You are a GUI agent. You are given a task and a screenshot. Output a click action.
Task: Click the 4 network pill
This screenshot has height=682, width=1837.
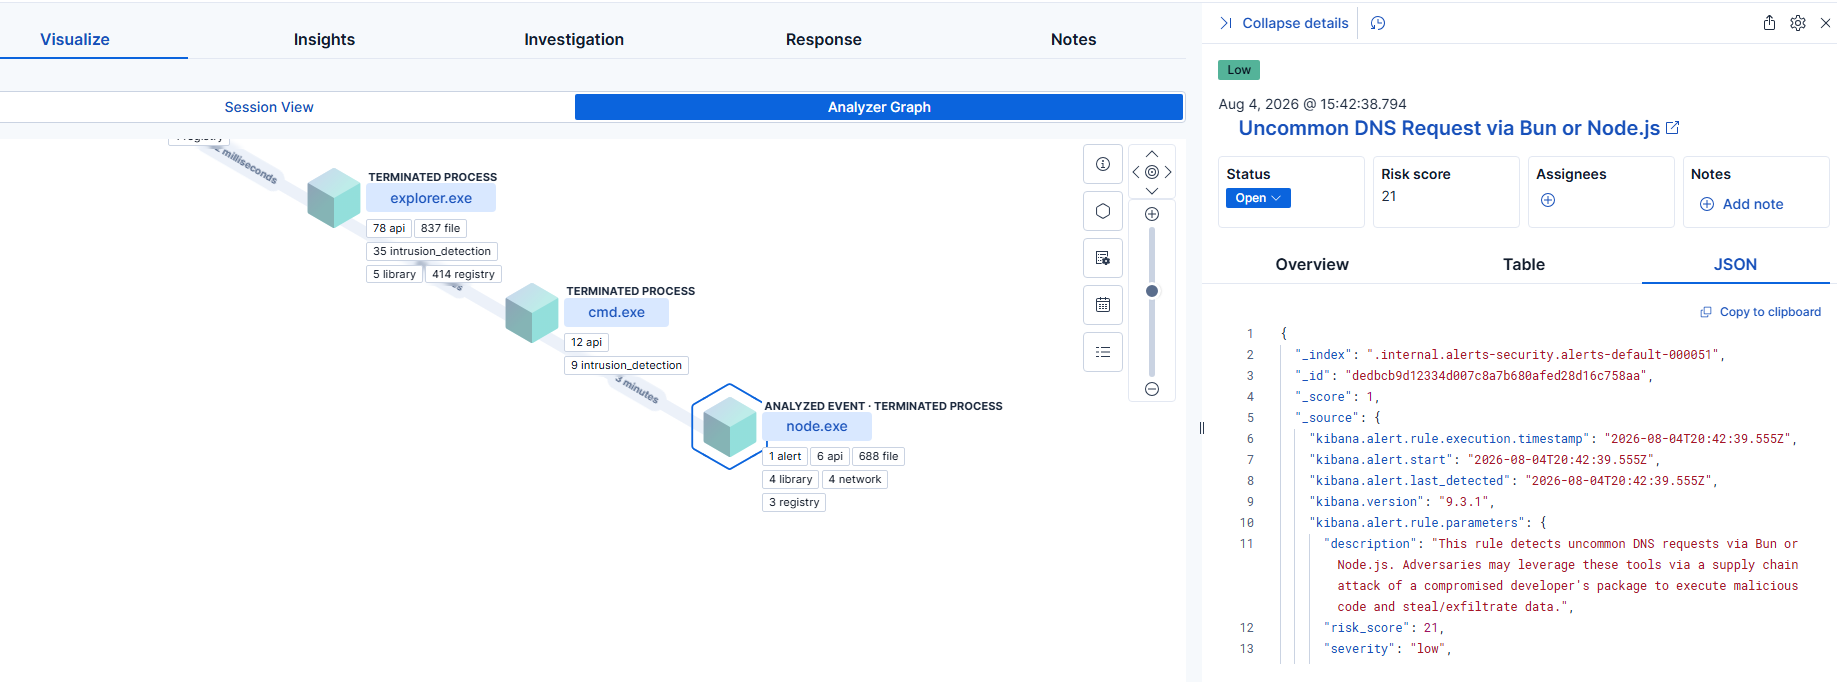coord(854,479)
